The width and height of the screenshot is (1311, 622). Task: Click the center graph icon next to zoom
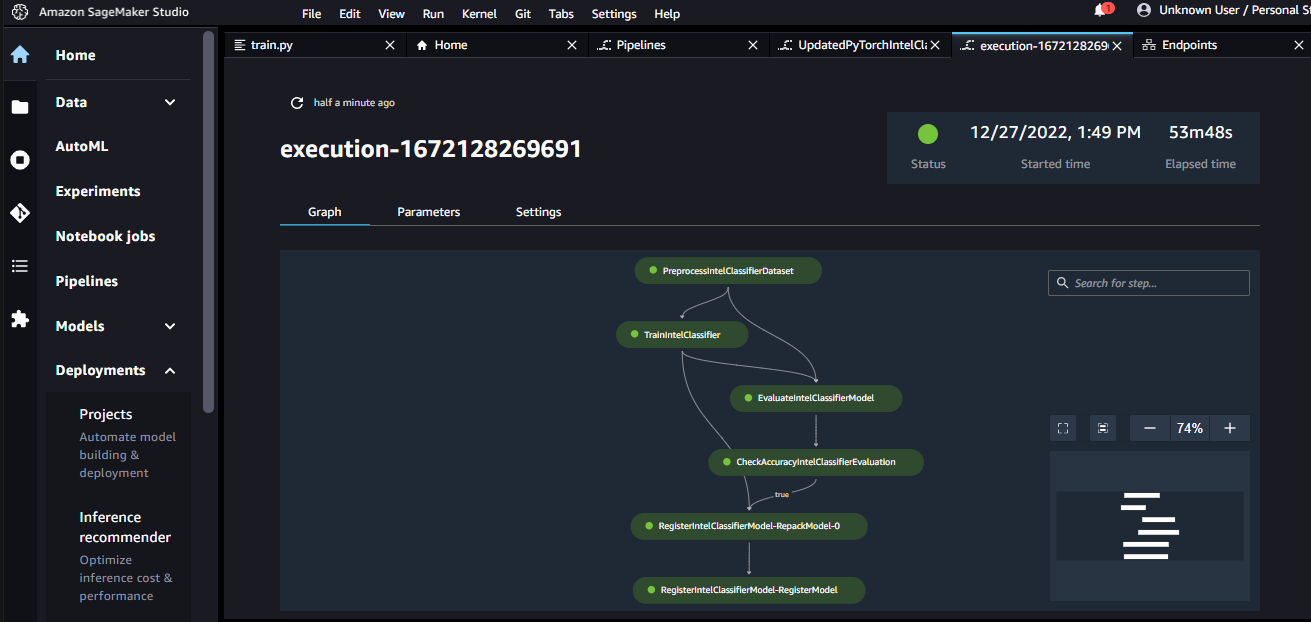click(x=1103, y=428)
